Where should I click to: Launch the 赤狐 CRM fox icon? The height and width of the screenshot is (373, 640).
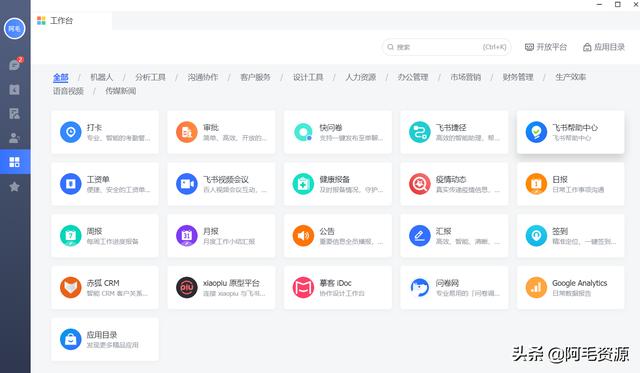pyautogui.click(x=71, y=288)
